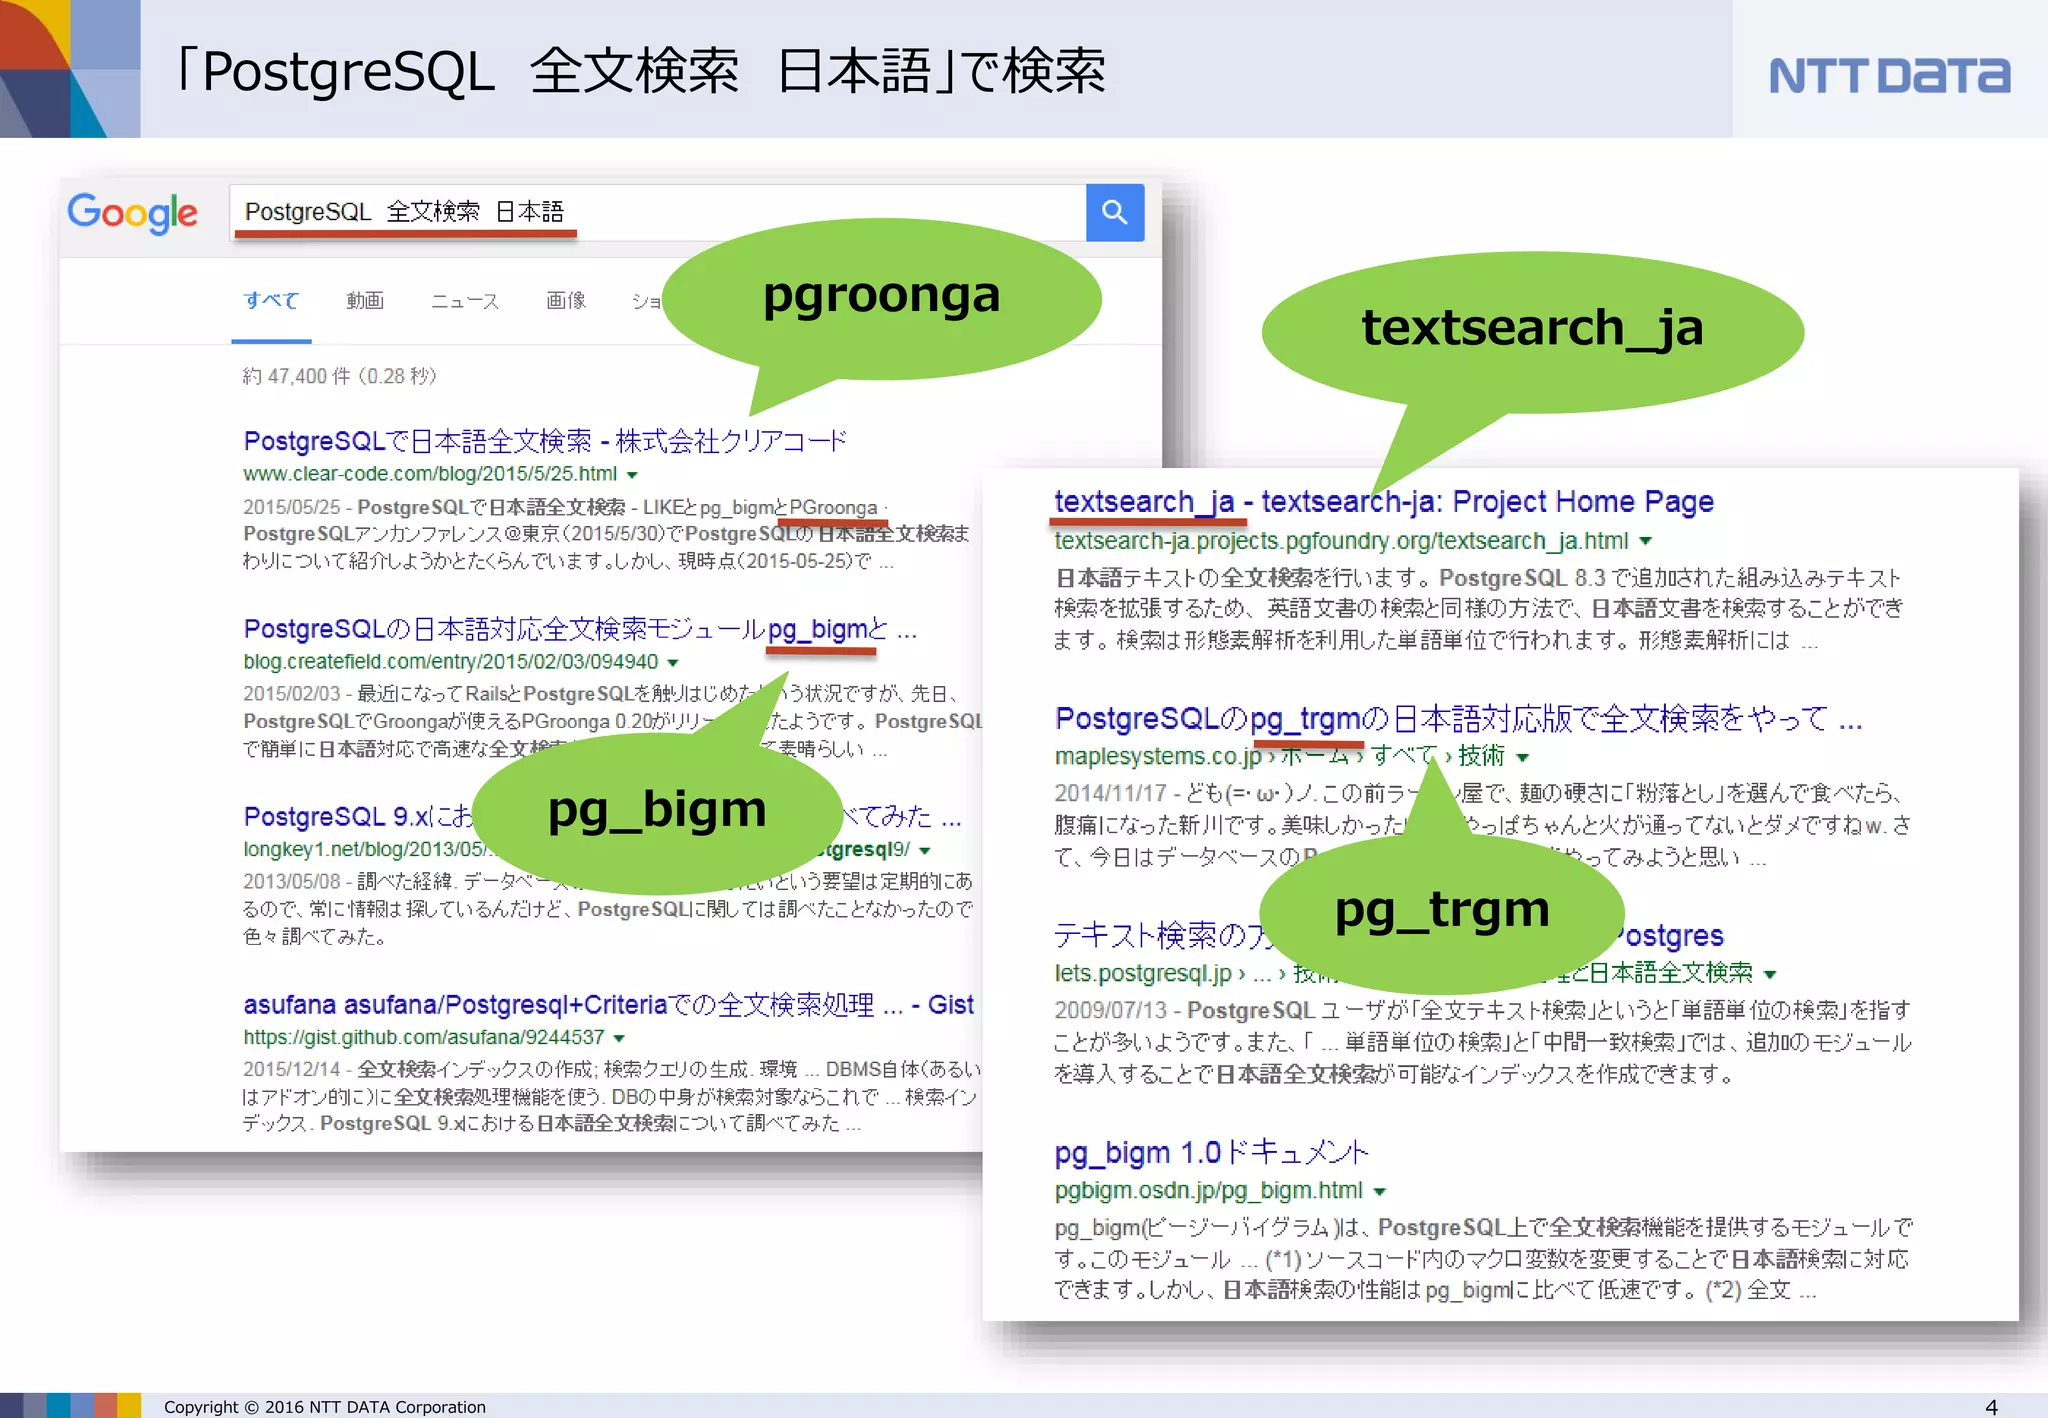Click the slide page number 4
Viewport: 2048px width, 1418px height.
(x=1991, y=1406)
